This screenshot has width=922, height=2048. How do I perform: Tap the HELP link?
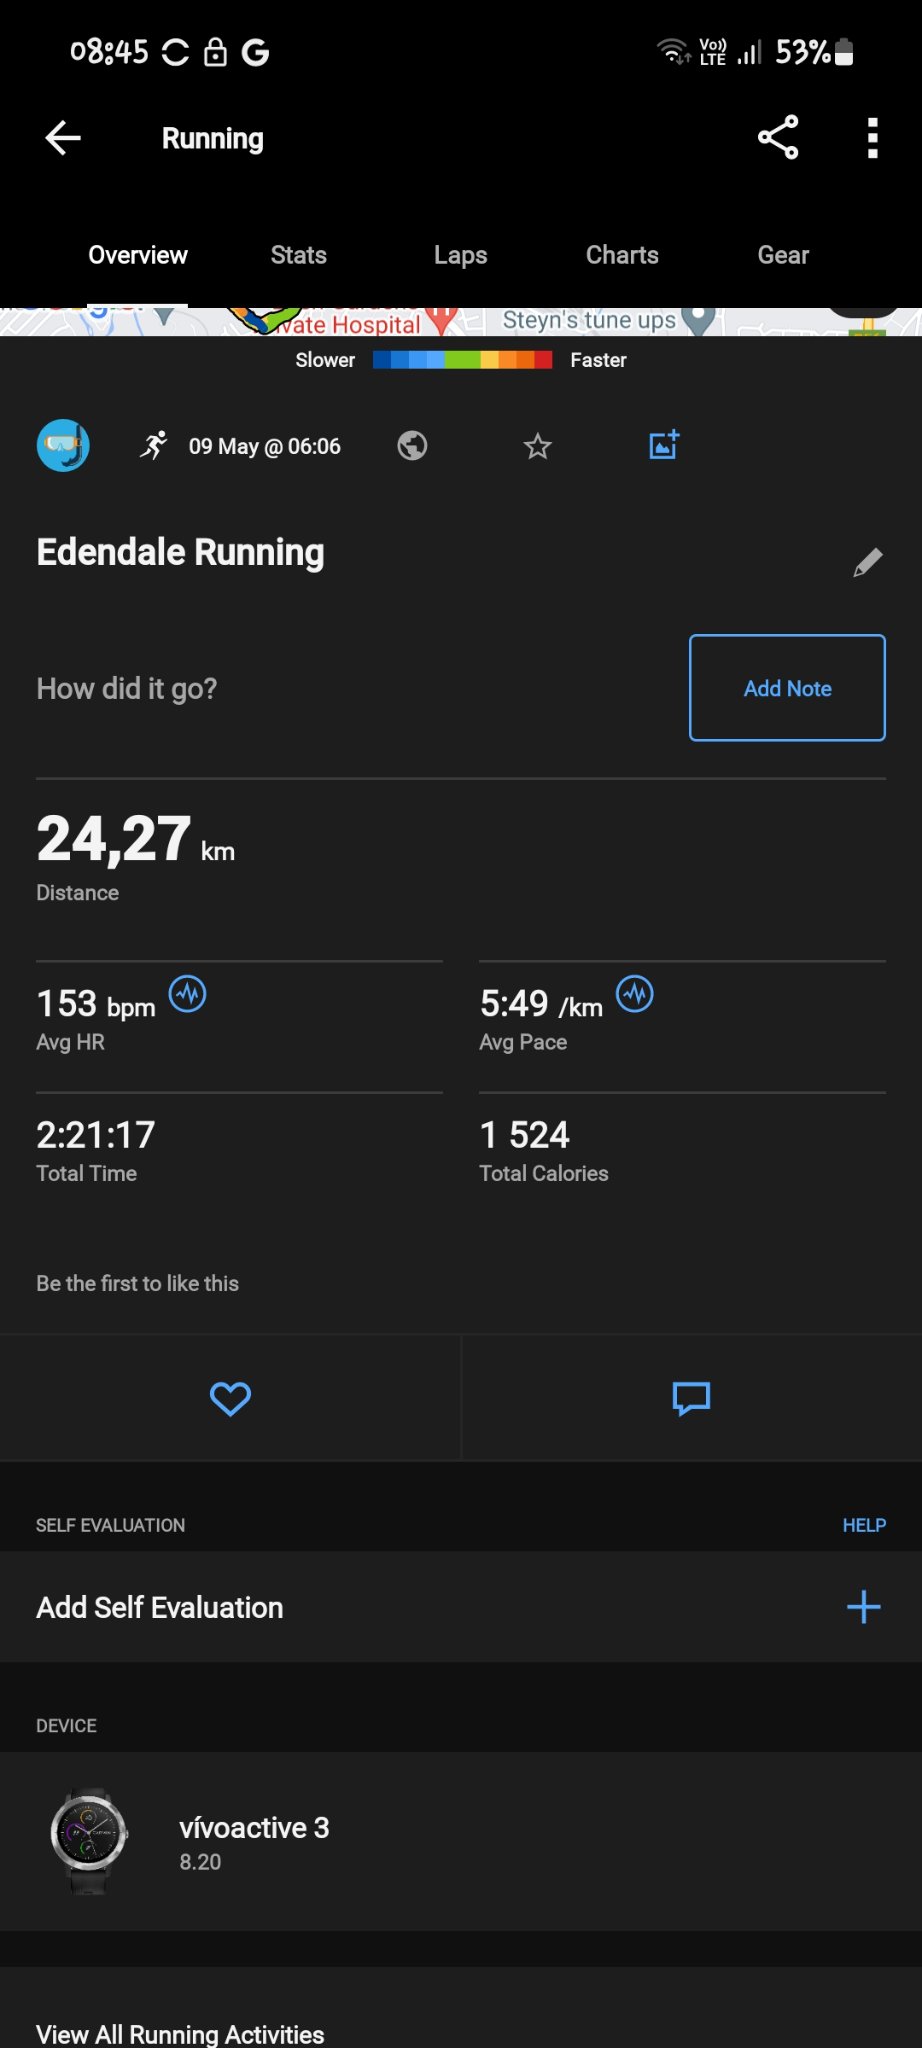pos(864,1525)
